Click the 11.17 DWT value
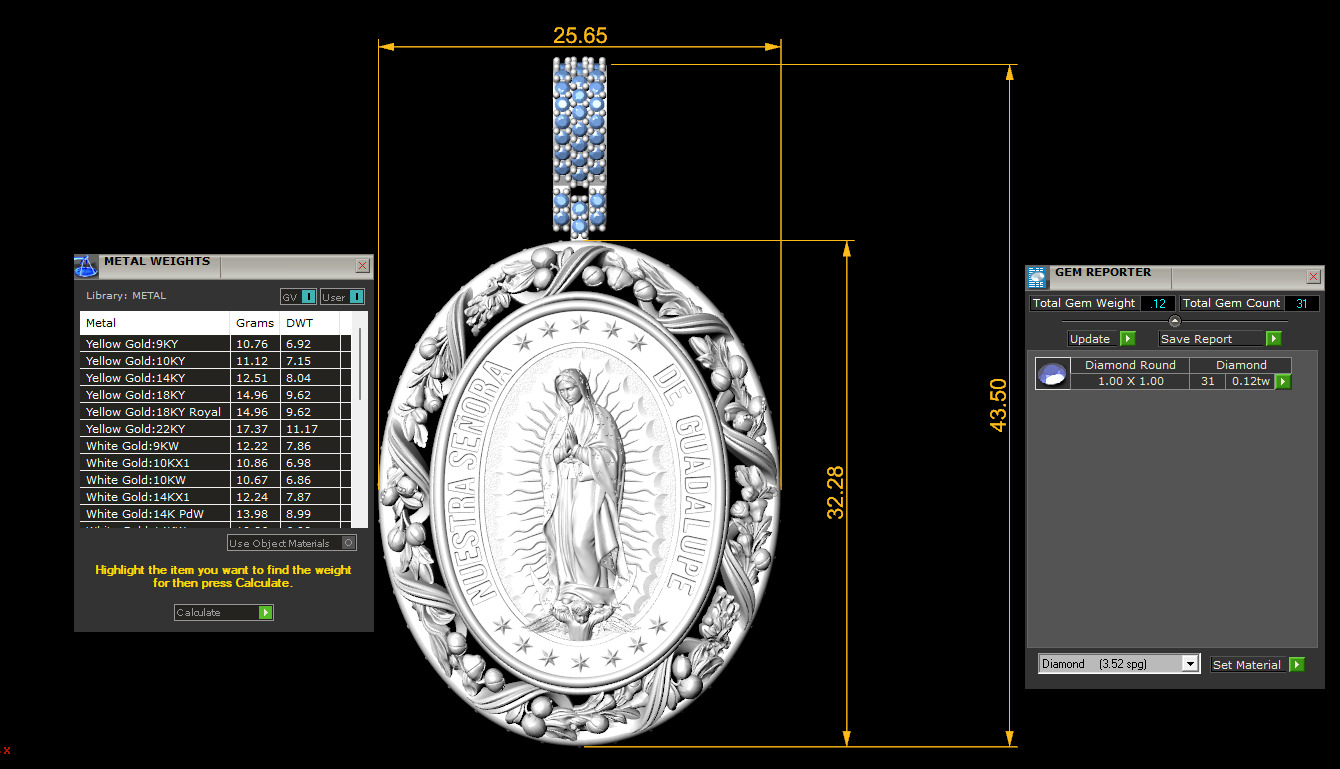This screenshot has width=1340, height=769. point(302,429)
